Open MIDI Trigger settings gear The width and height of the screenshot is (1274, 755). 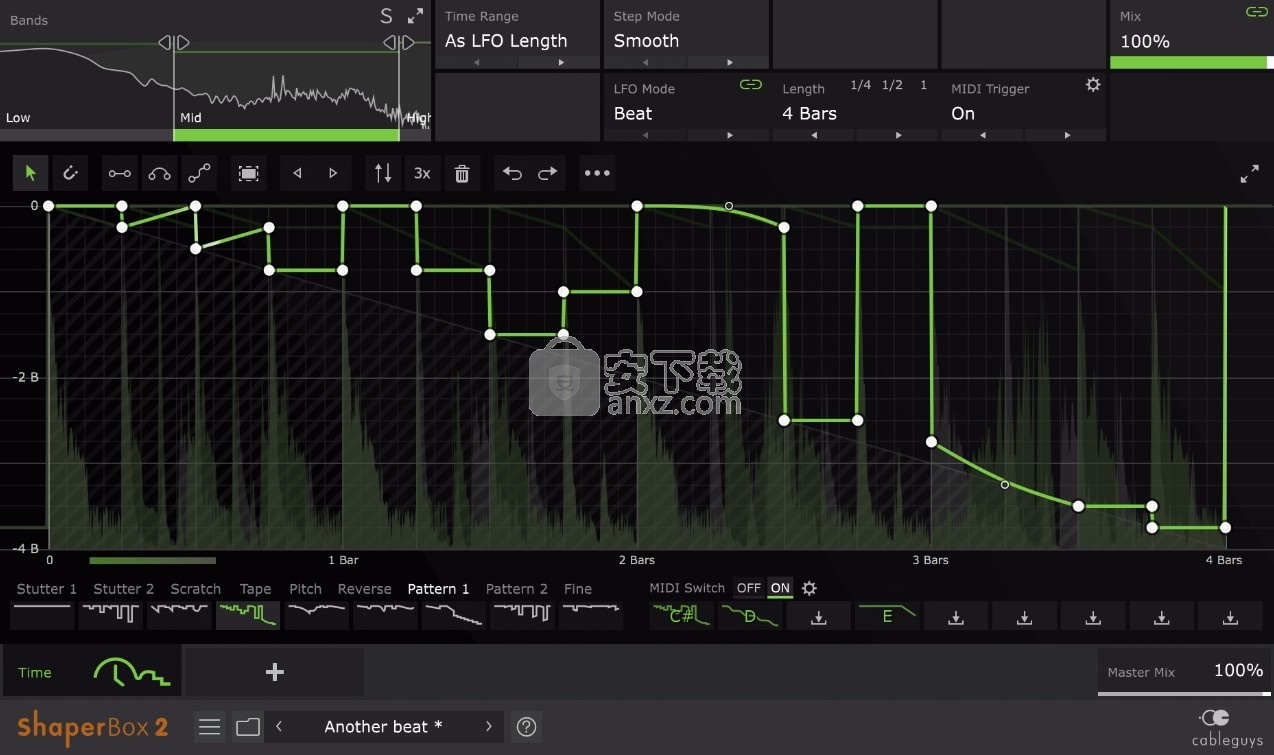tap(1093, 85)
